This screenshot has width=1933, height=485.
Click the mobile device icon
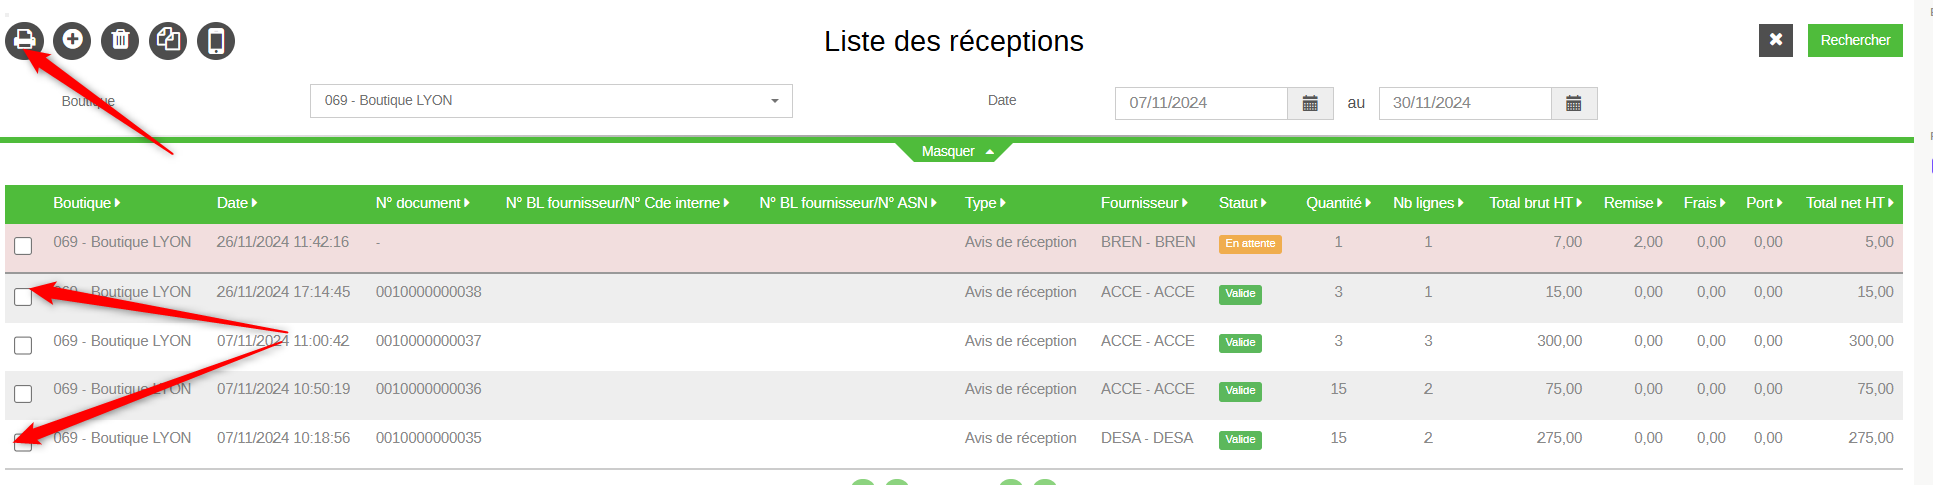click(216, 41)
